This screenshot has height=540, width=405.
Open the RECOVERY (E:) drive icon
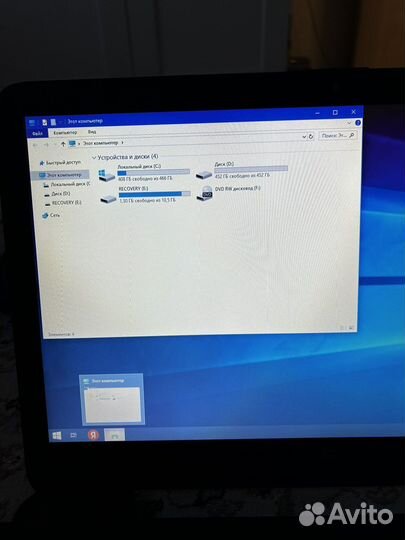coord(108,199)
